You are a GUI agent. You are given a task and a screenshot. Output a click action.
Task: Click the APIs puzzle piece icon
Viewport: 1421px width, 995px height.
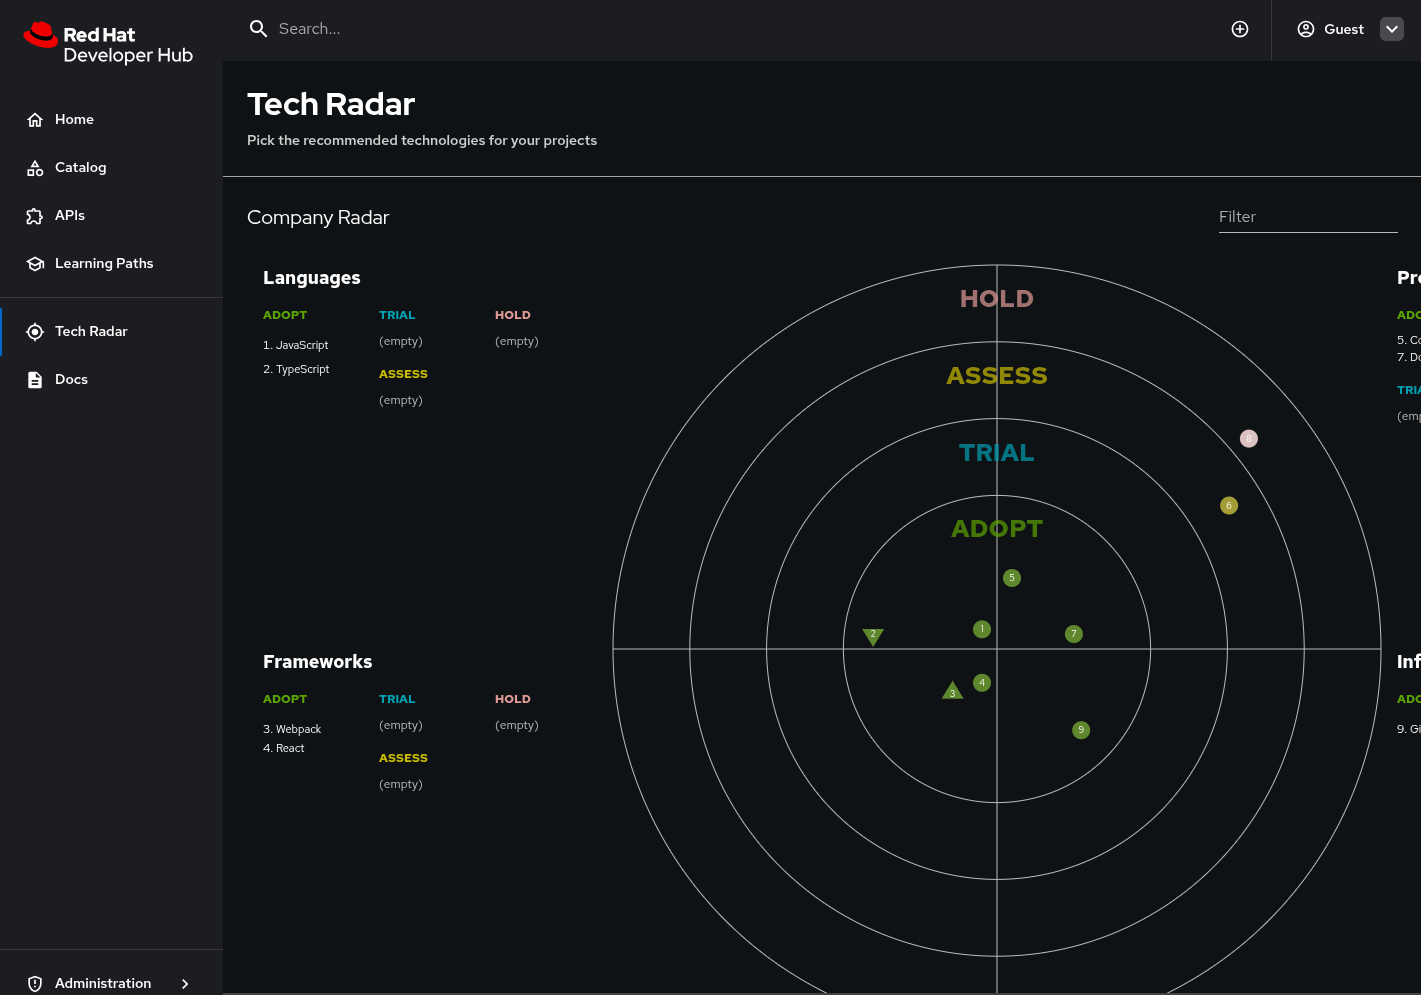click(35, 216)
